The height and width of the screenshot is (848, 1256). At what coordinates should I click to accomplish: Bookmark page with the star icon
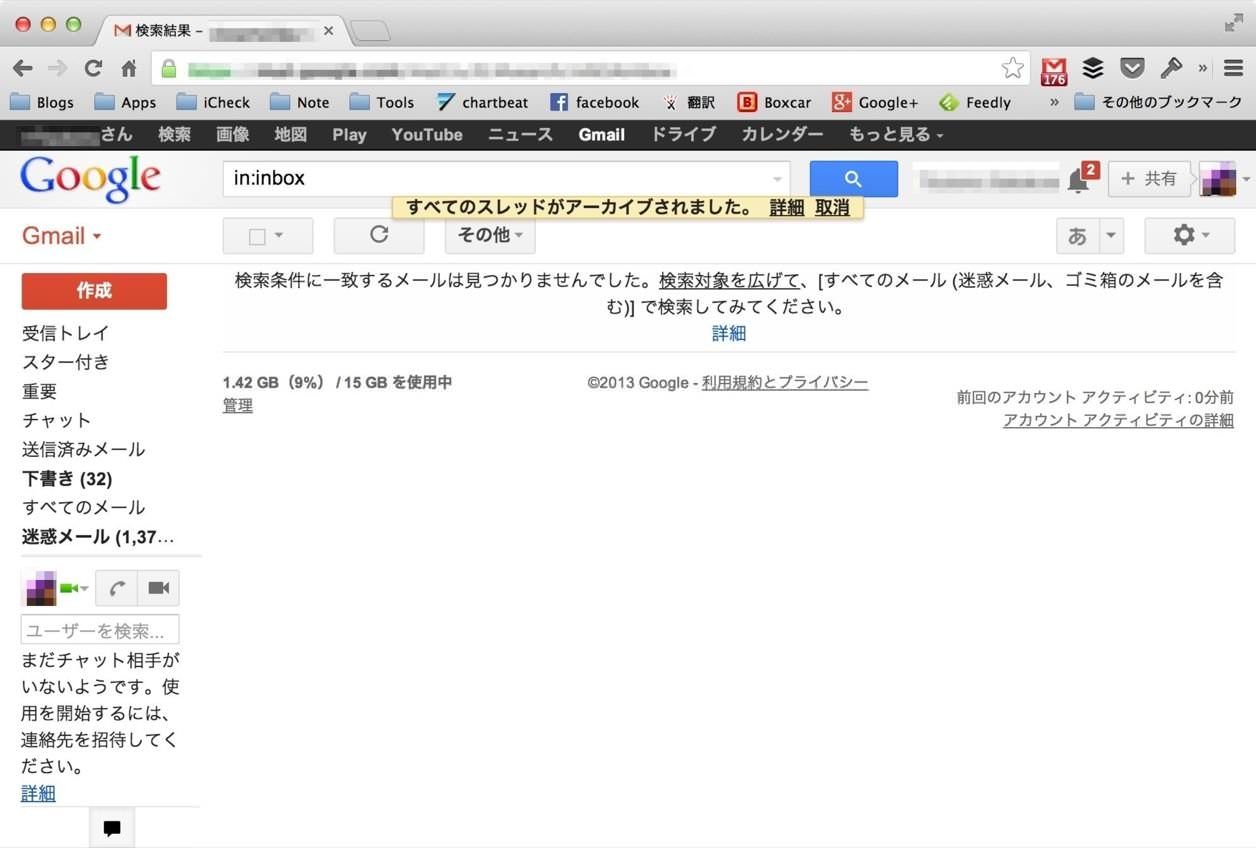click(x=1013, y=68)
